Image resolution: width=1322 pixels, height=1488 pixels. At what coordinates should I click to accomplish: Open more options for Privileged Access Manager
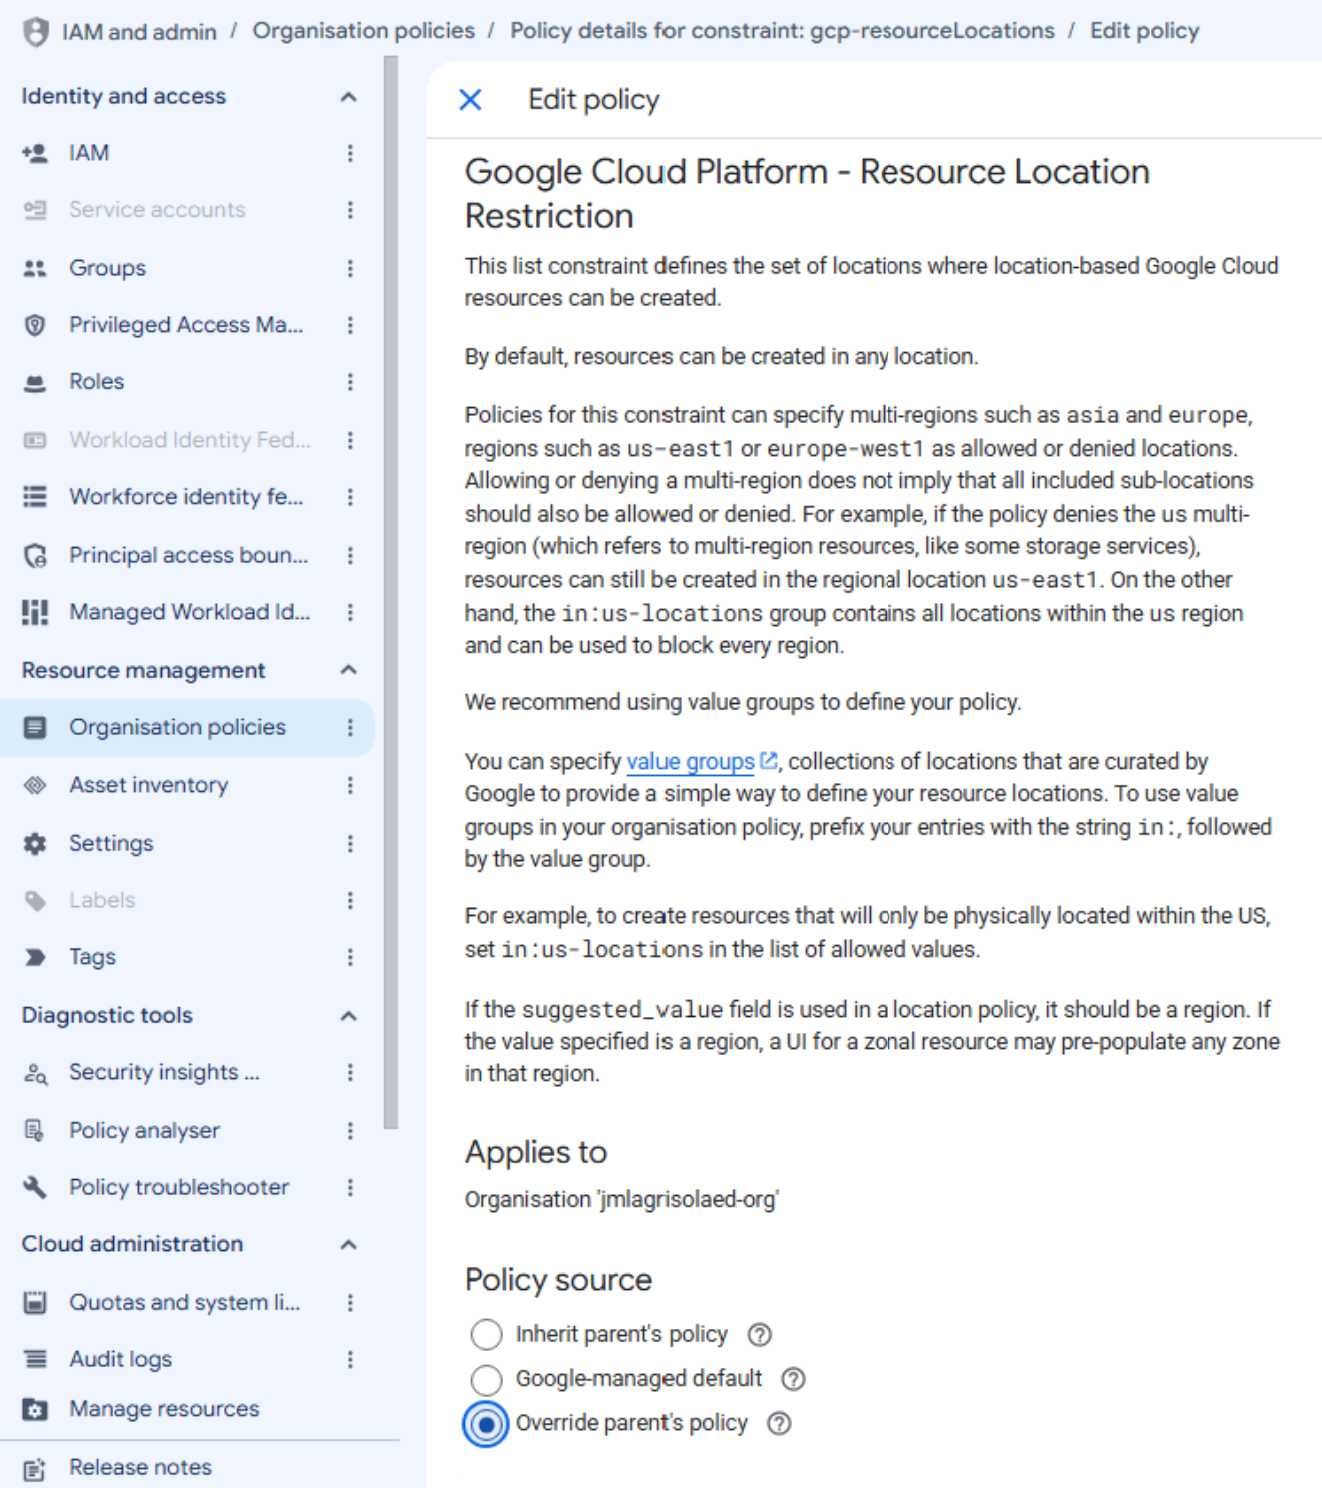pyautogui.click(x=350, y=325)
